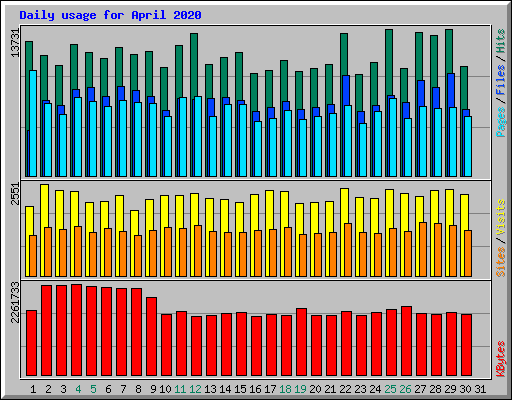Select green weekend day label 19

300,389
